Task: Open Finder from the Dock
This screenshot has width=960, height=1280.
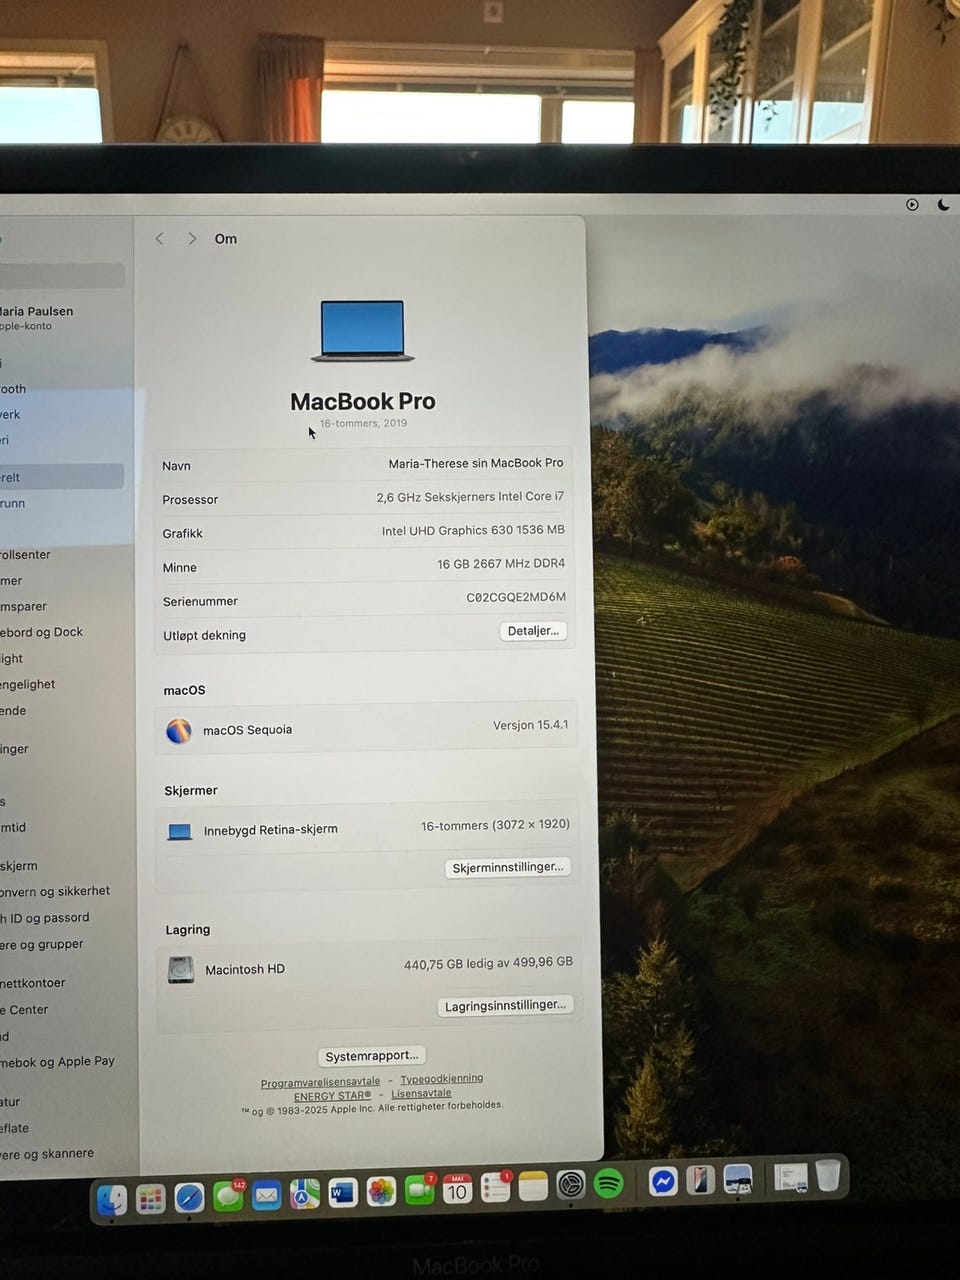Action: 112,1200
